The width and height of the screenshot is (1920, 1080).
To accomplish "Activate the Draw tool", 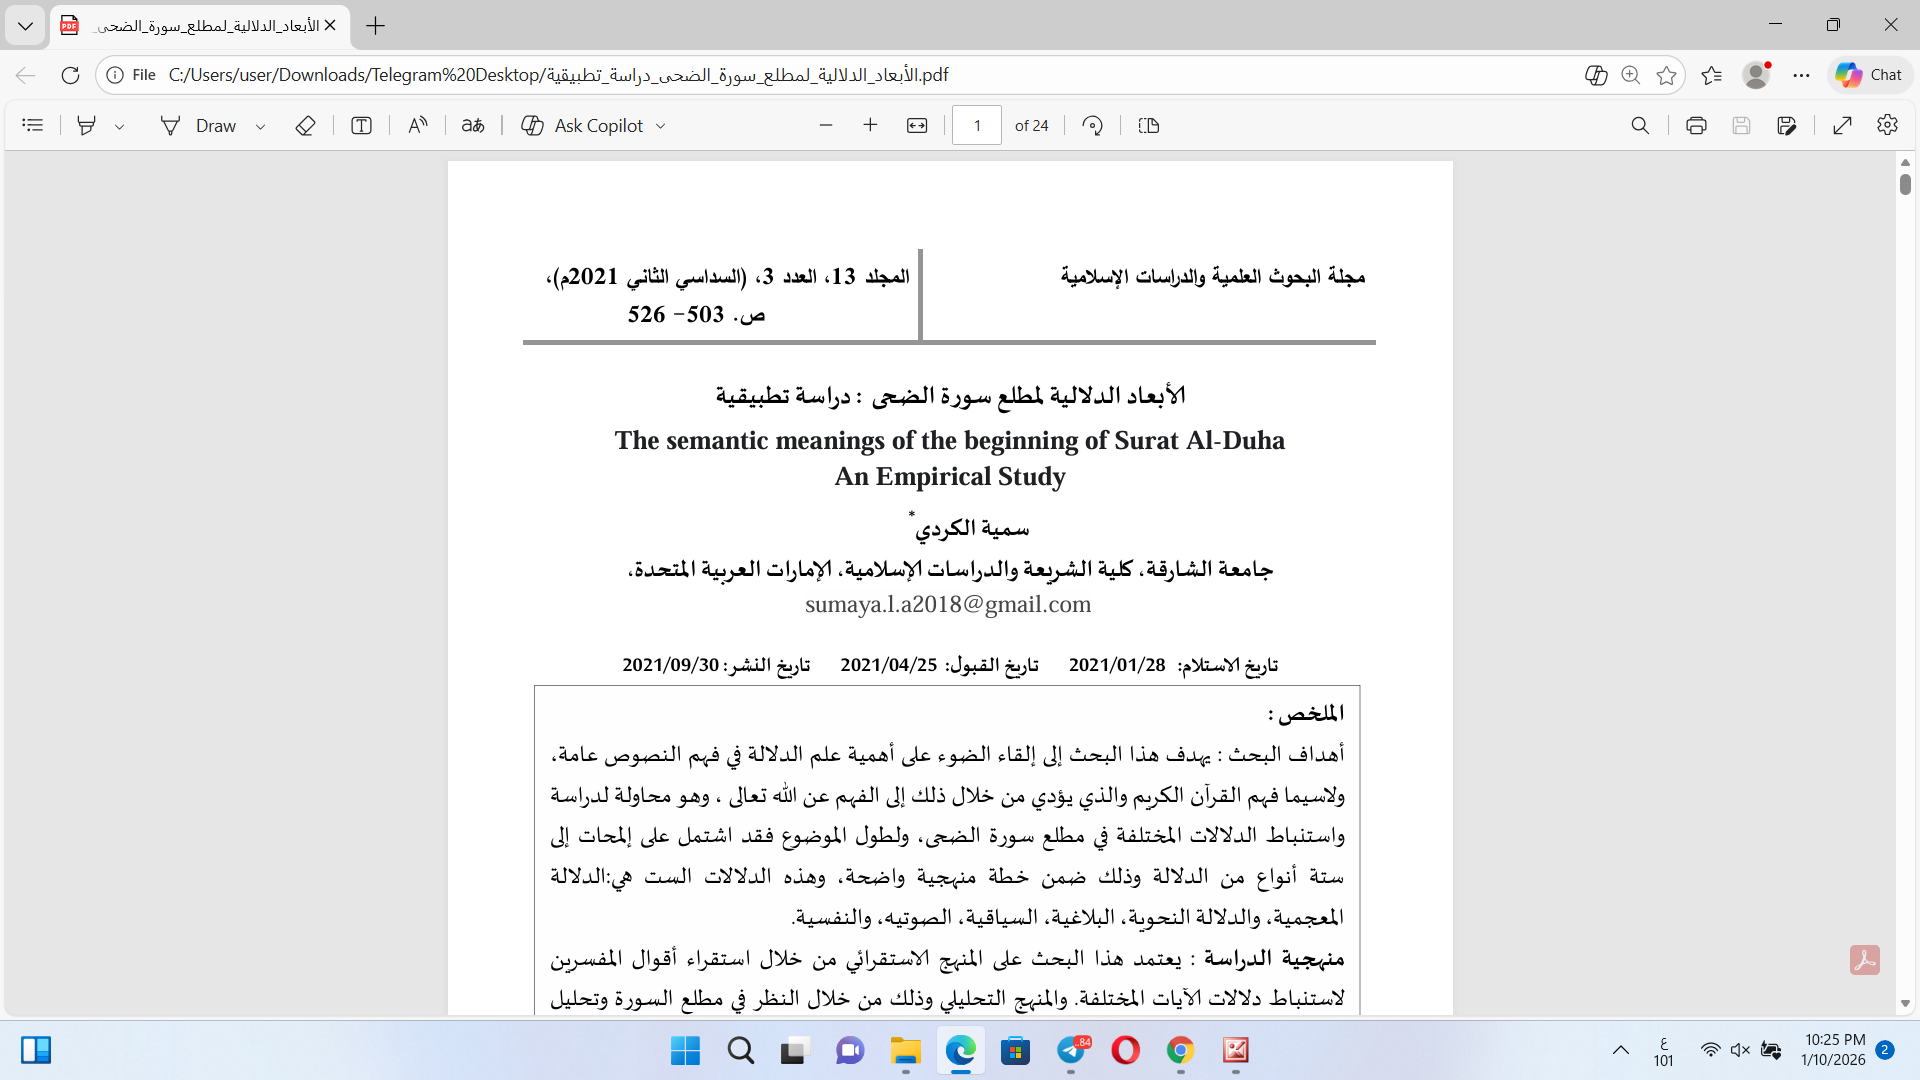I will (199, 126).
